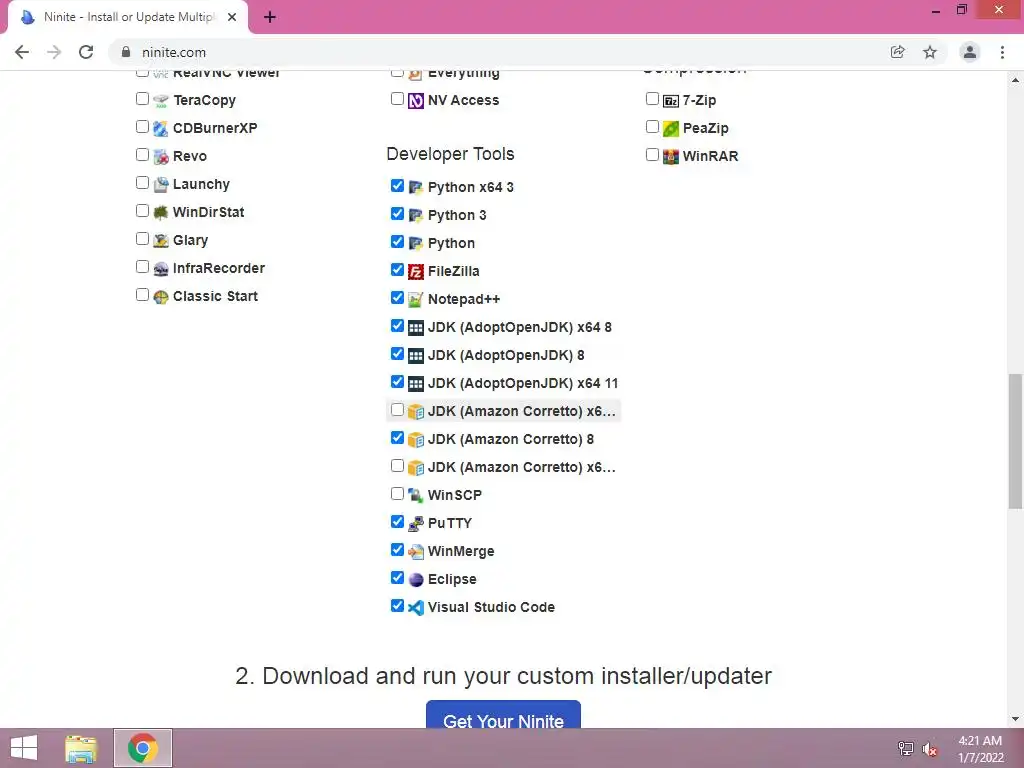Uncheck the Notepad++ checkbox
The image size is (1024, 768).
pyautogui.click(x=397, y=298)
